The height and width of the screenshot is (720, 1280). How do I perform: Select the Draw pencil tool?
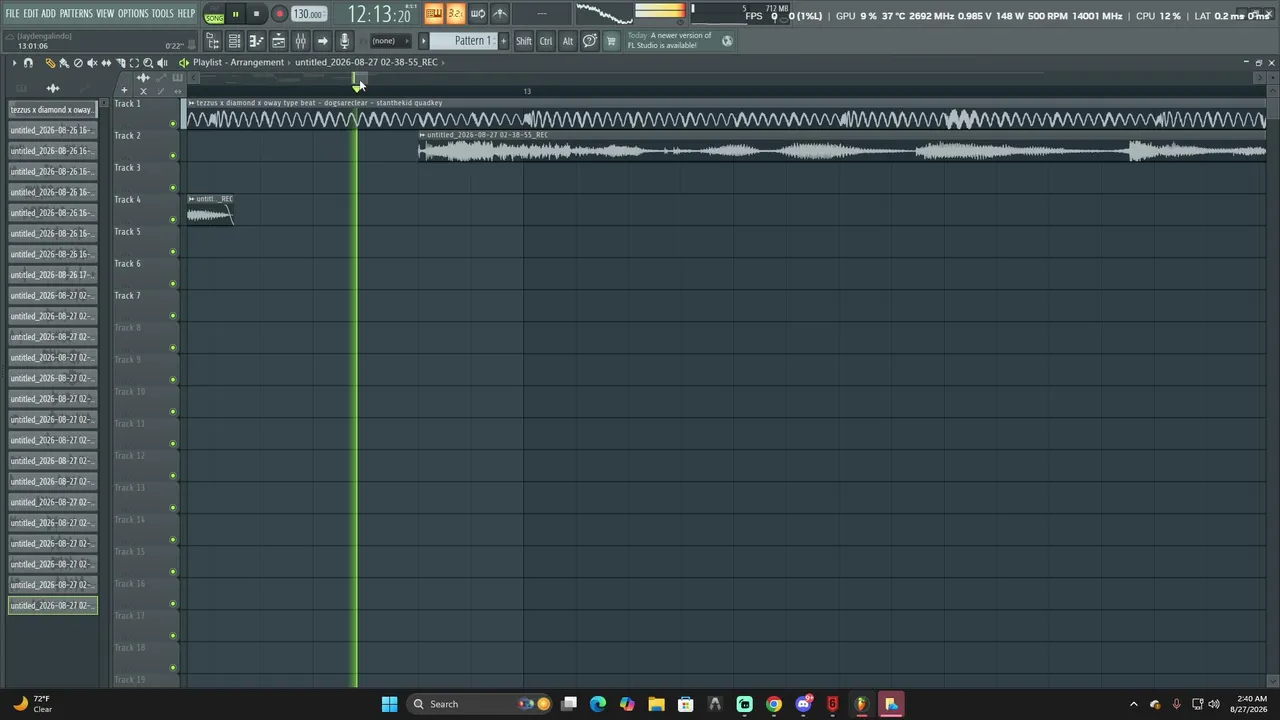(x=50, y=63)
